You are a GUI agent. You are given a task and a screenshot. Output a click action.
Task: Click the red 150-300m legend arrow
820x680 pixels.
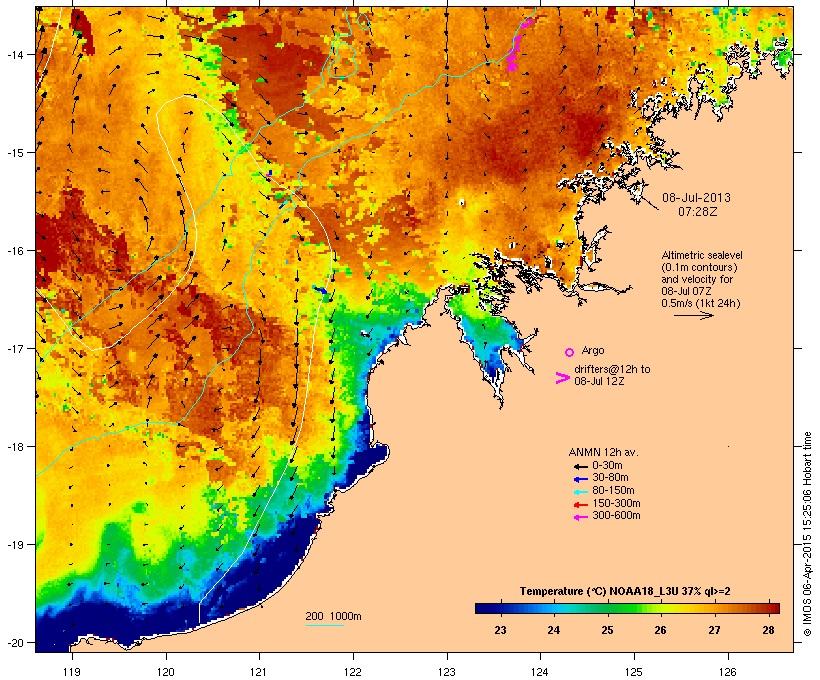pyautogui.click(x=580, y=505)
